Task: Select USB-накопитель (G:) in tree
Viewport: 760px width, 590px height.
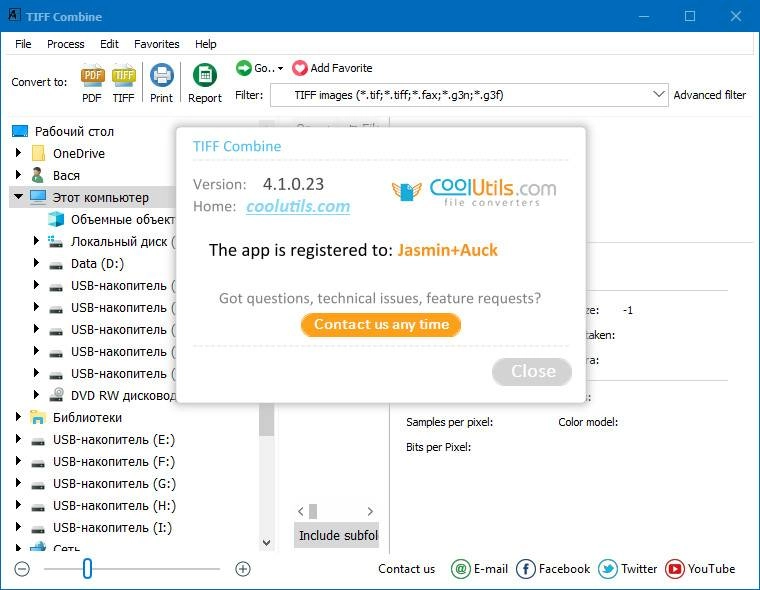Action: click(x=114, y=483)
